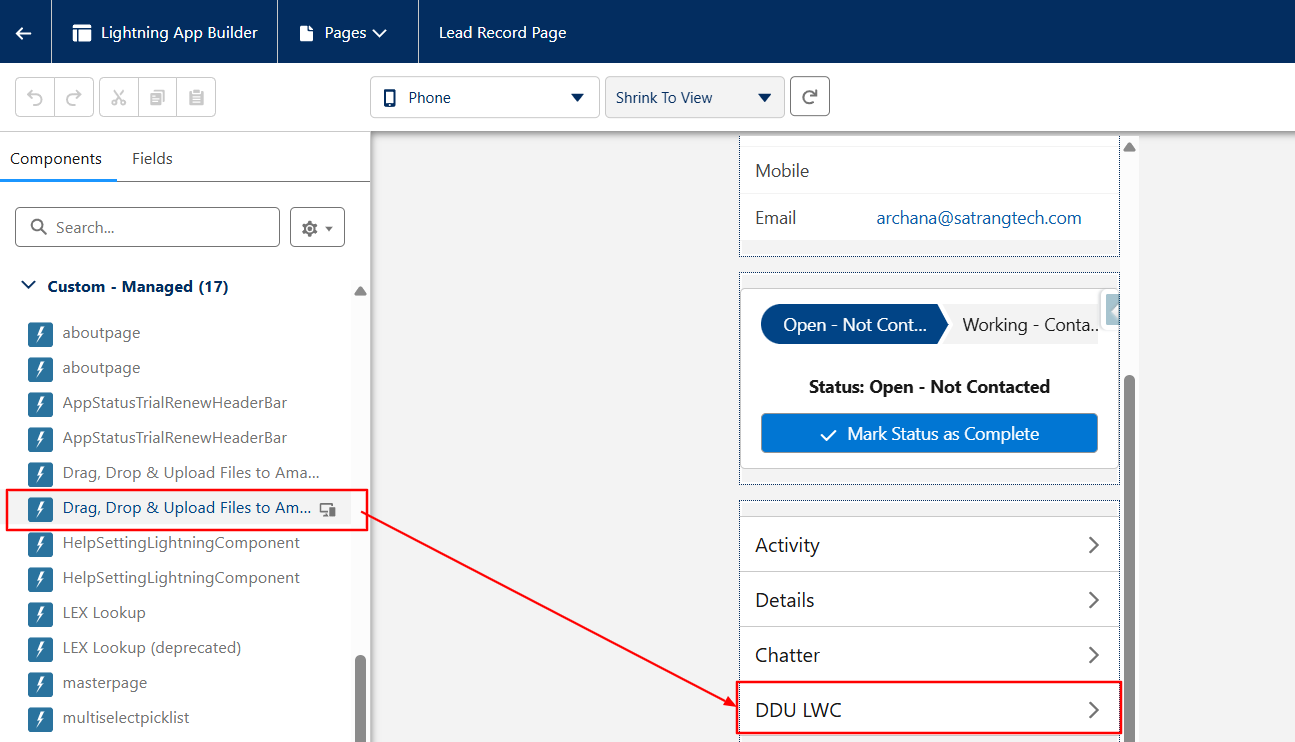Click the component list scroll-up arrow
1295x742 pixels.
click(x=360, y=292)
